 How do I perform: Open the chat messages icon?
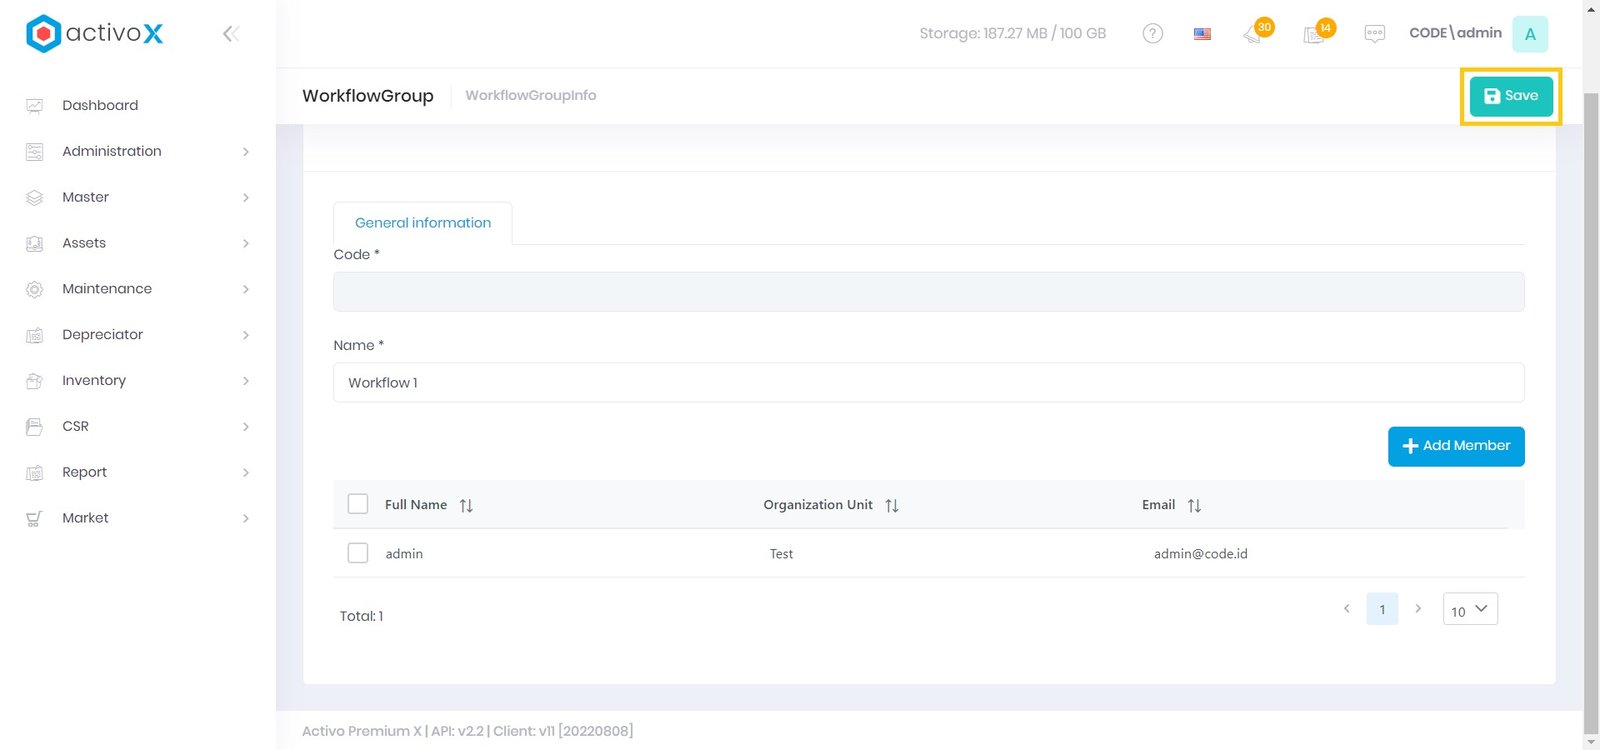(x=1375, y=34)
